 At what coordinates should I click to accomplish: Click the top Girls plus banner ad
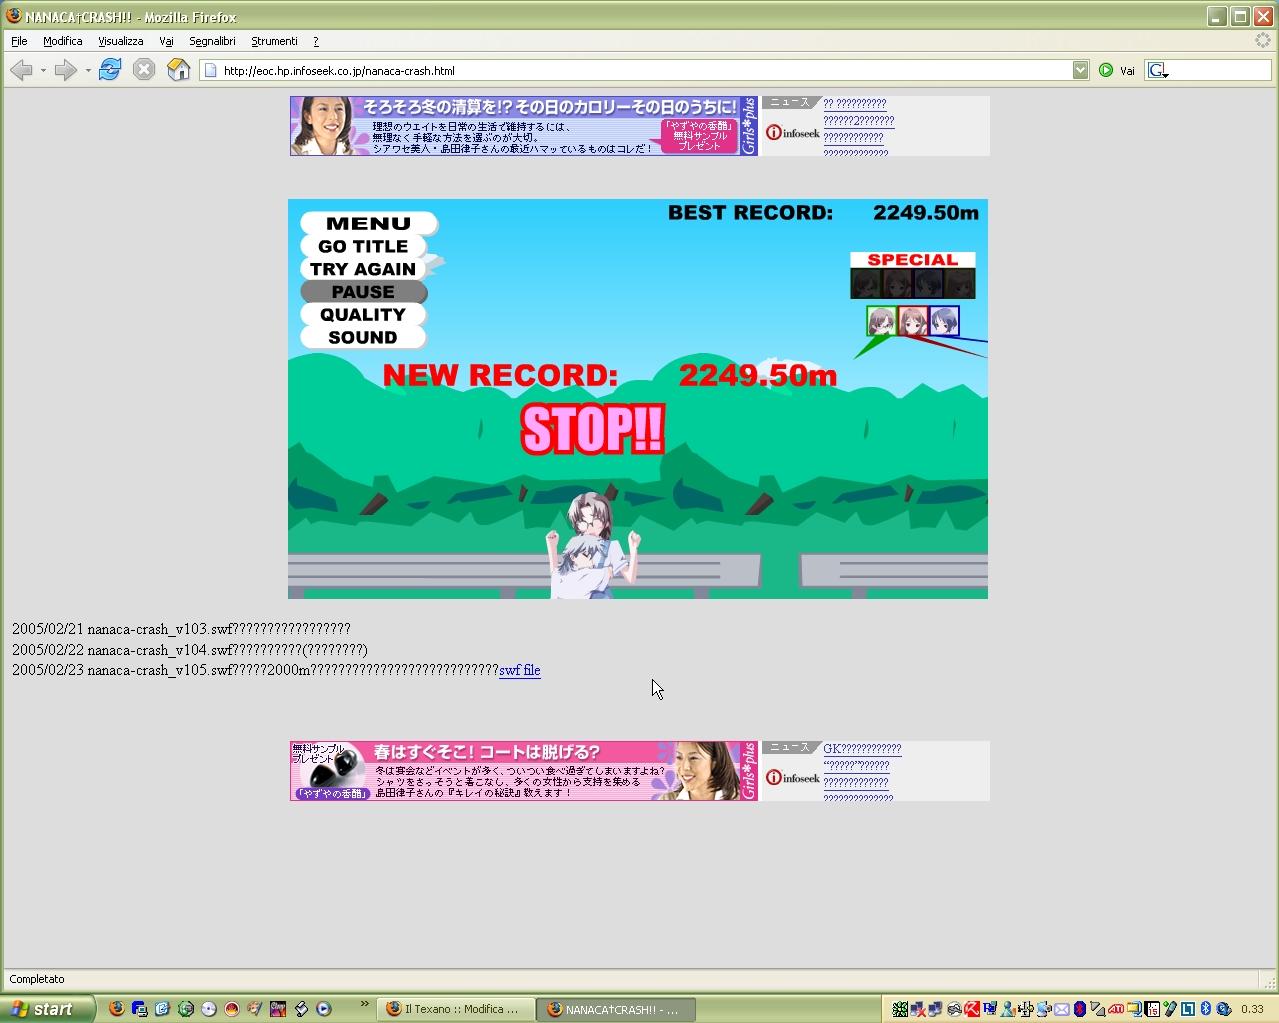coord(524,126)
